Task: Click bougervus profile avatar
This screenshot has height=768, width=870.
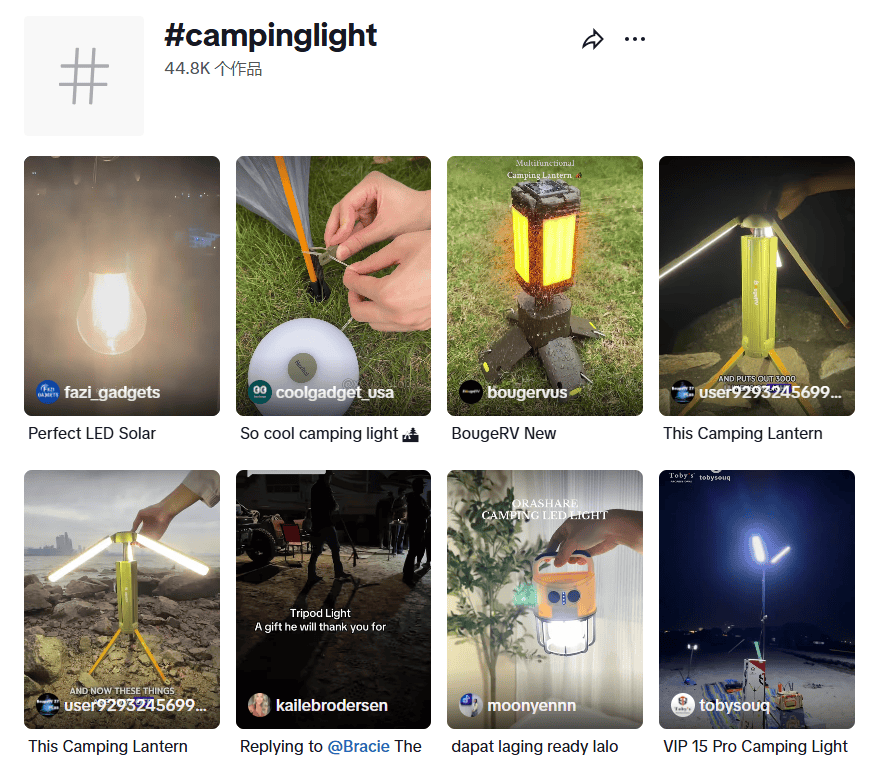Action: point(471,392)
